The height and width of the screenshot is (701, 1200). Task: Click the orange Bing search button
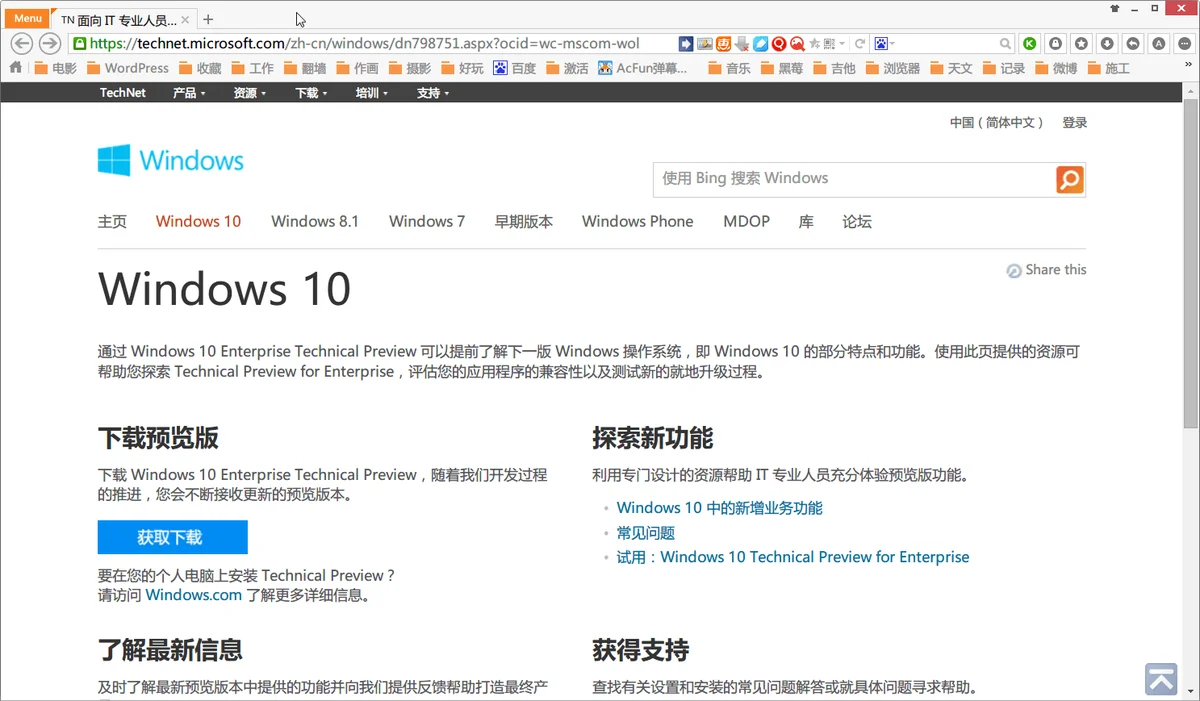click(x=1070, y=179)
